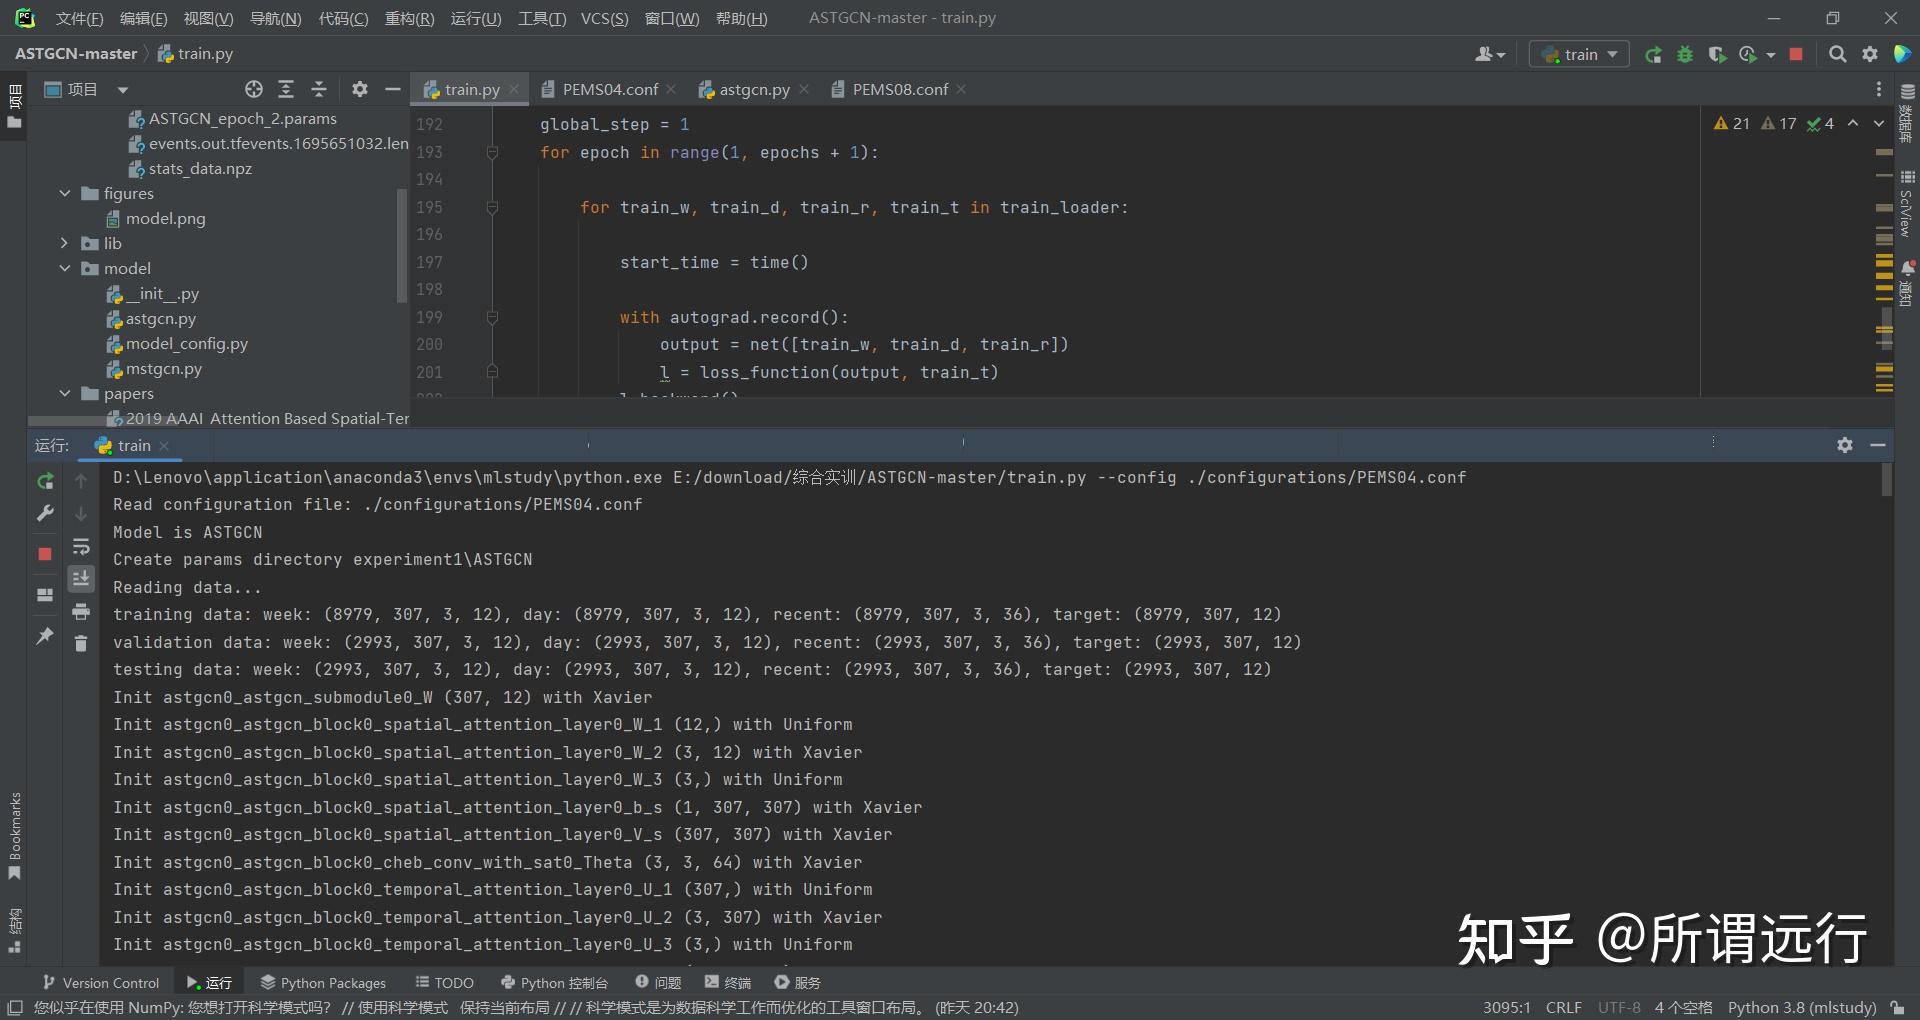Switch to PEMS08.conf editor tab
The height and width of the screenshot is (1020, 1920).
tap(898, 90)
